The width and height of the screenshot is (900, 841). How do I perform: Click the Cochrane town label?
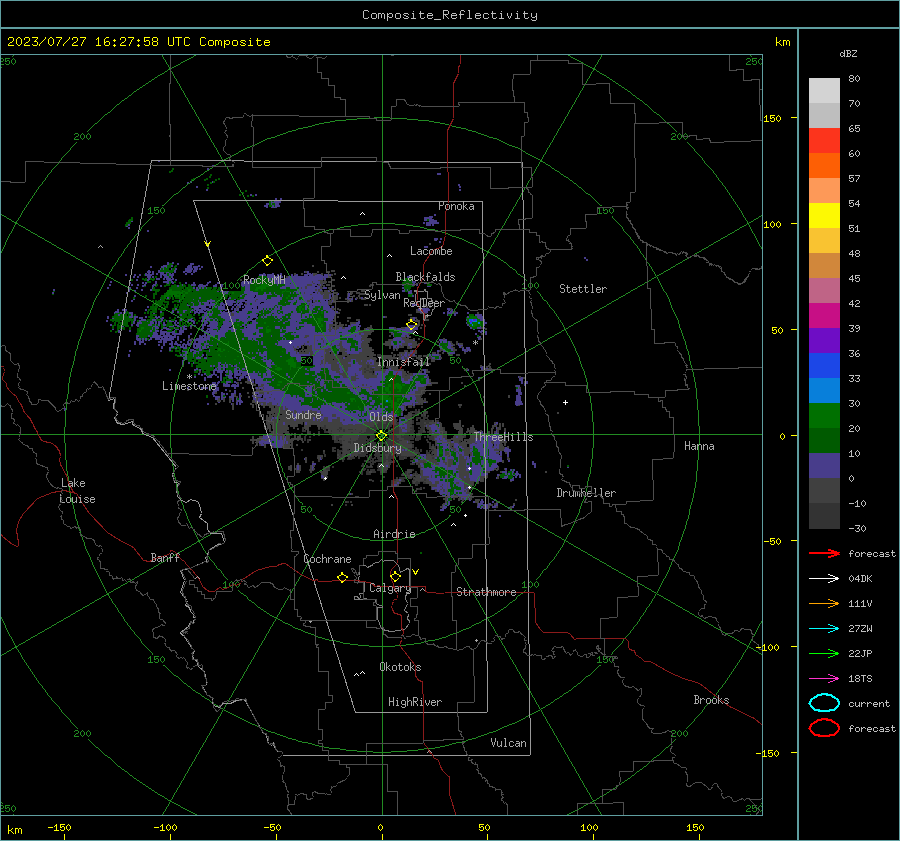tap(327, 559)
